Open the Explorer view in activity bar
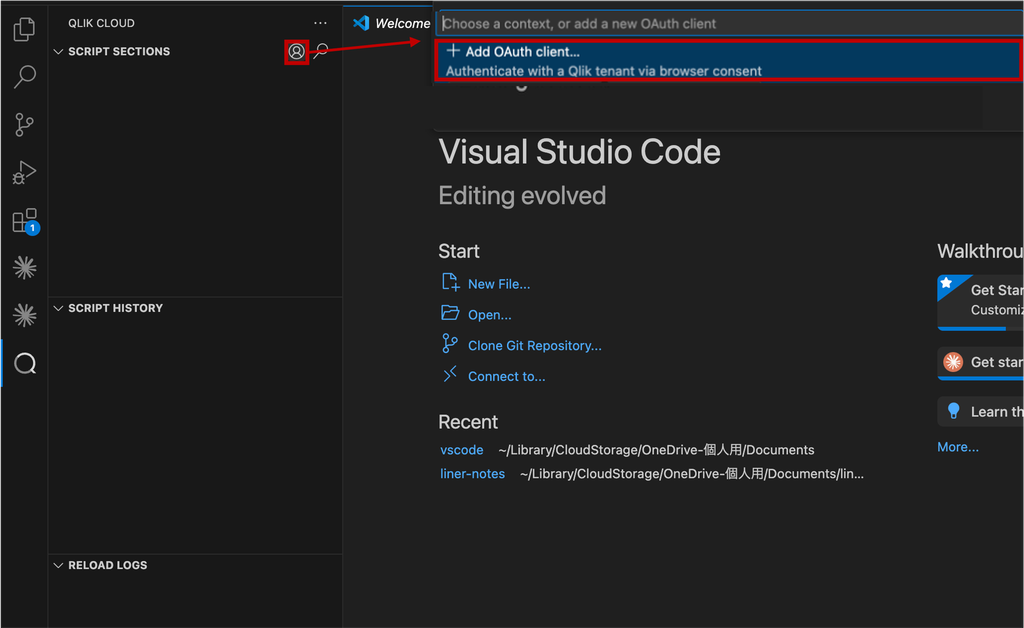This screenshot has width=1024, height=628. tap(24, 29)
